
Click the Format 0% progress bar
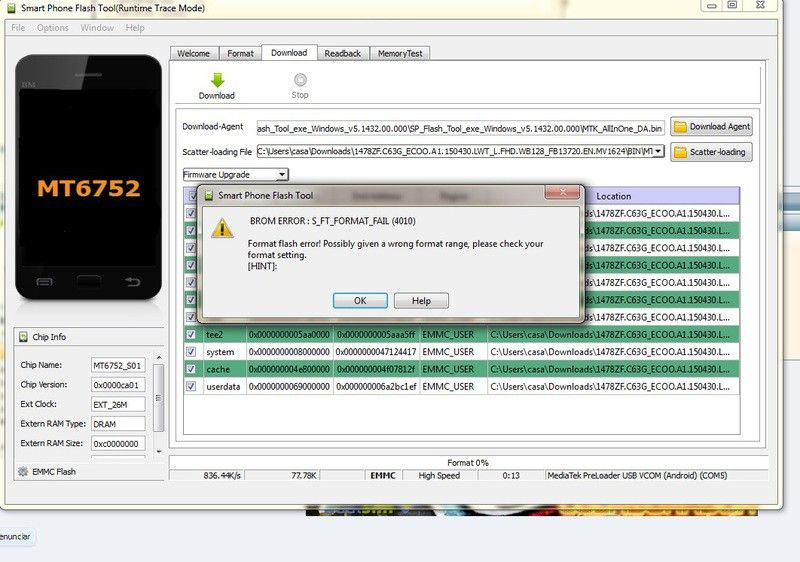click(468, 463)
